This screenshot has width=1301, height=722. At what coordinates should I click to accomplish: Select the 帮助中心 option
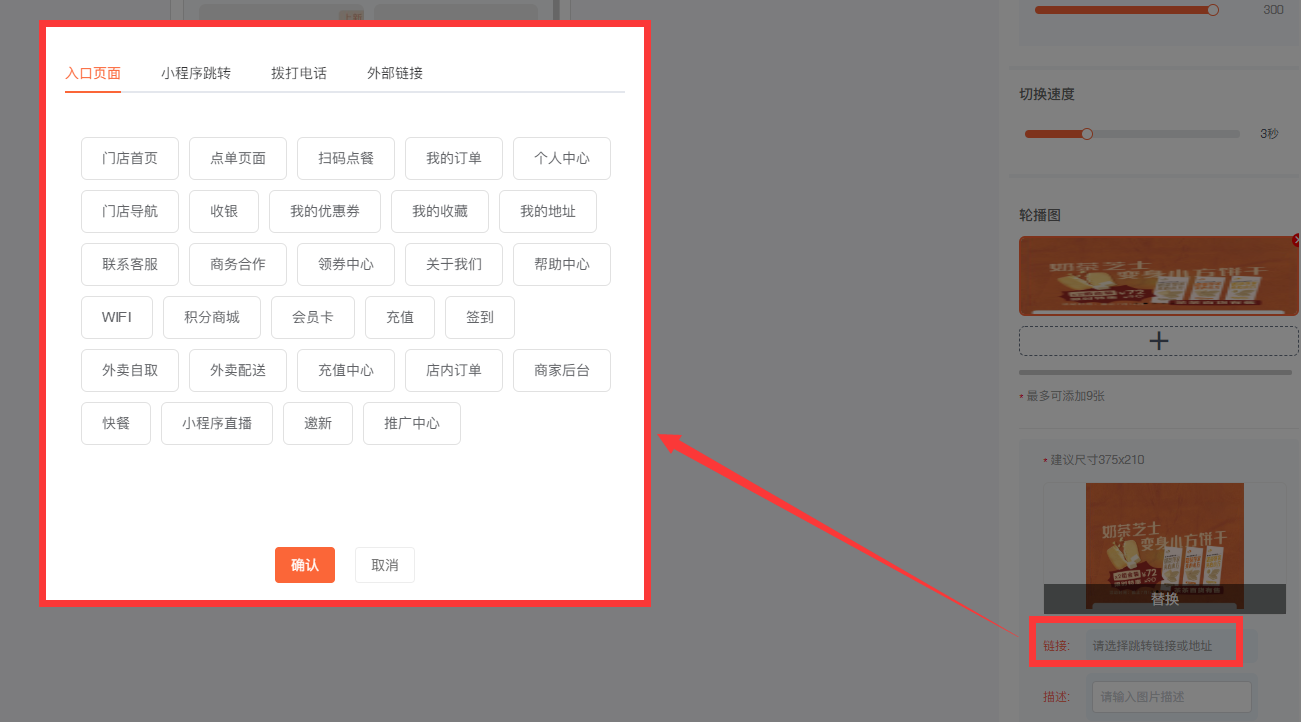tap(562, 264)
